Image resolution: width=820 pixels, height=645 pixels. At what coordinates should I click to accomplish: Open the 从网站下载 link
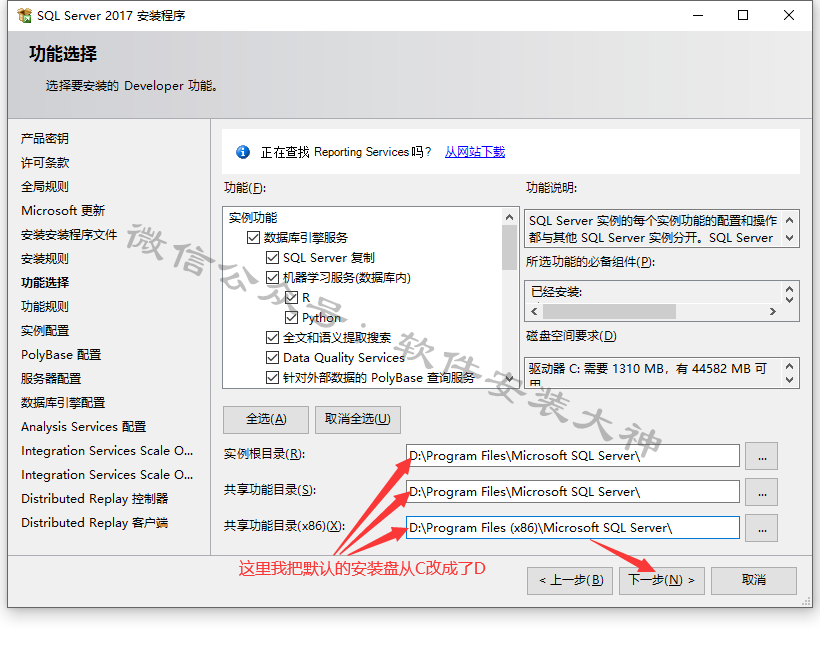(475, 152)
